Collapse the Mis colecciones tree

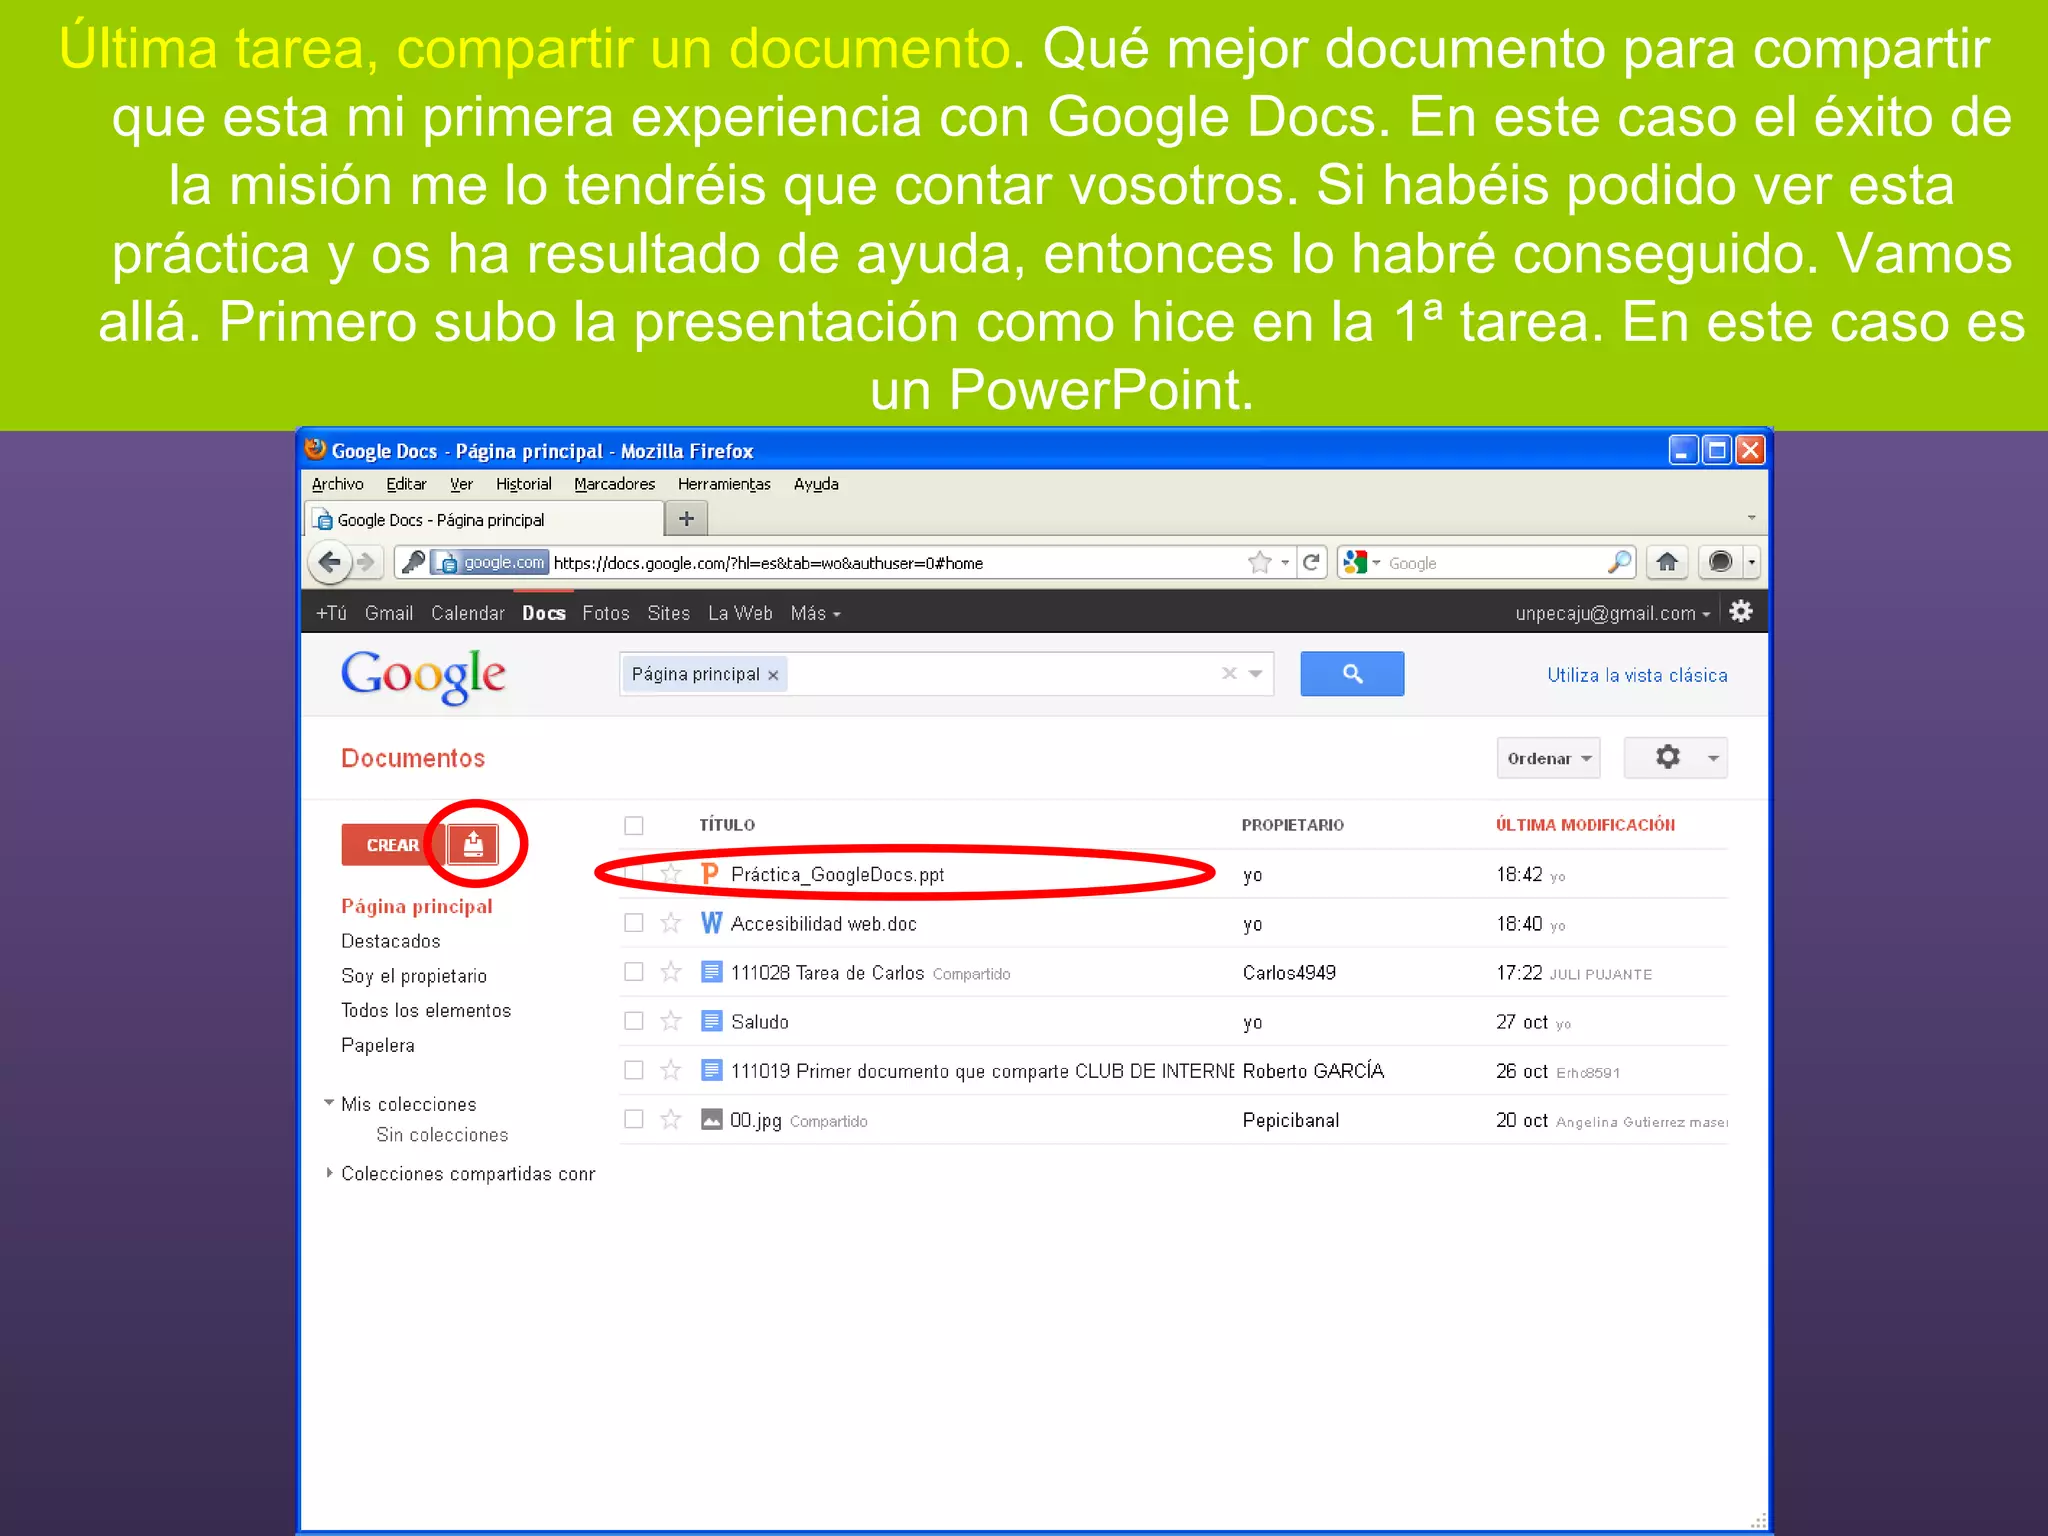tap(329, 1103)
